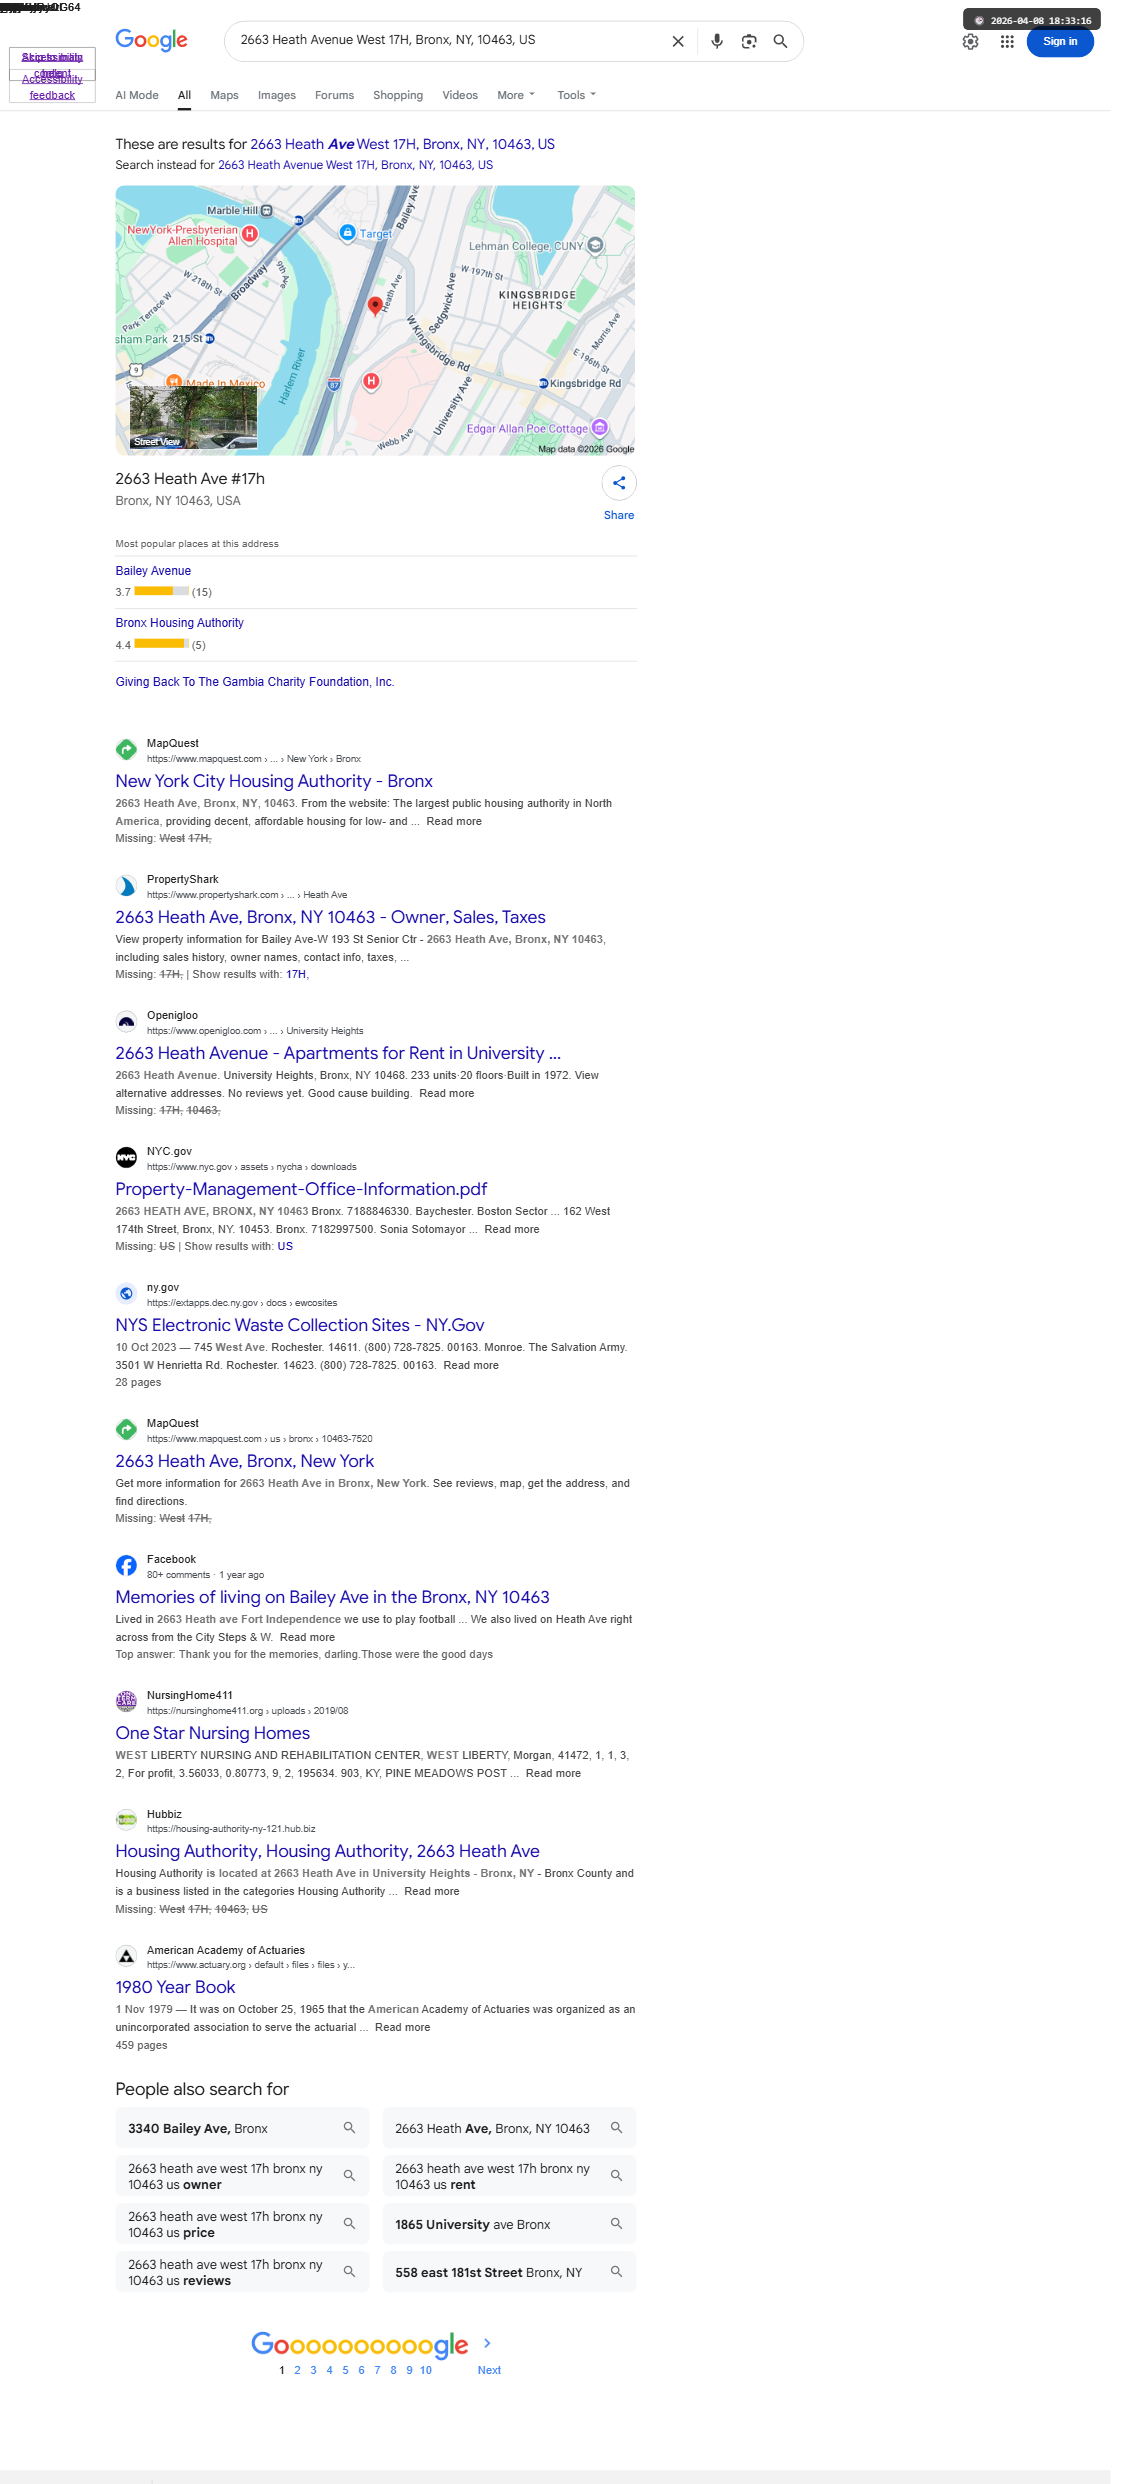Open the Street View thumbnail
Screen dimensions: 1124x2484
pos(193,418)
